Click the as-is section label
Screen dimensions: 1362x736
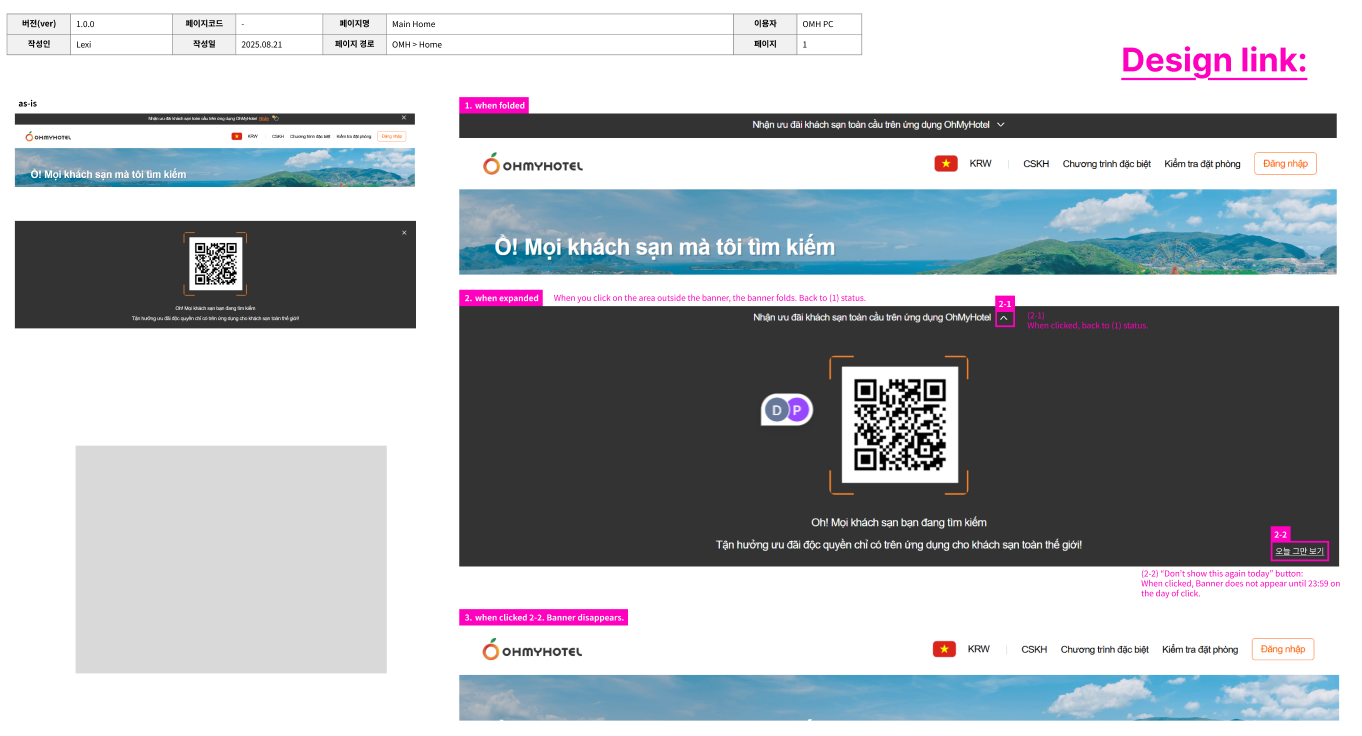pyautogui.click(x=27, y=103)
